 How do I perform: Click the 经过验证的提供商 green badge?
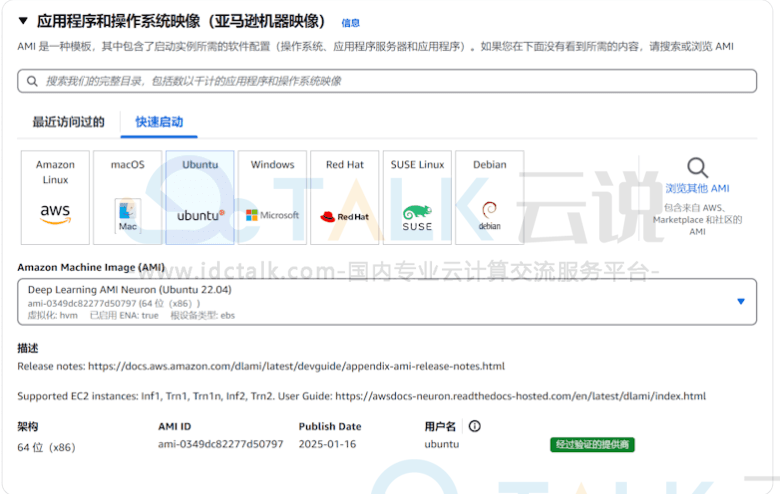tap(592, 444)
